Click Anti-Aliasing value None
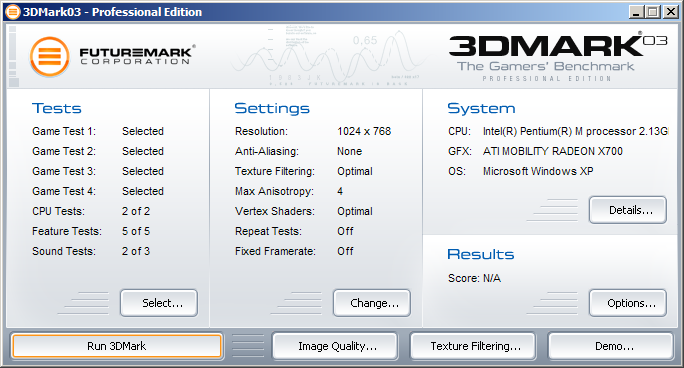The width and height of the screenshot is (684, 368). click(349, 151)
